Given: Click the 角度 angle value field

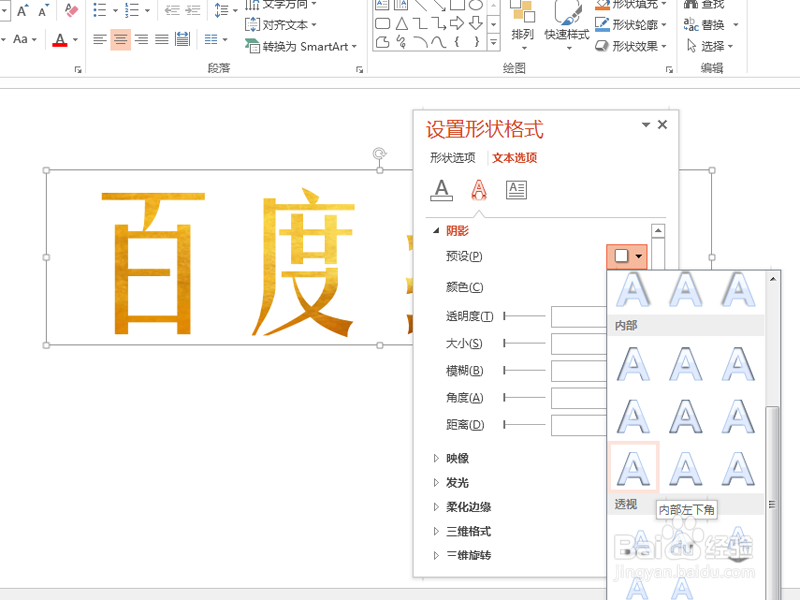Looking at the screenshot, I should 579,397.
